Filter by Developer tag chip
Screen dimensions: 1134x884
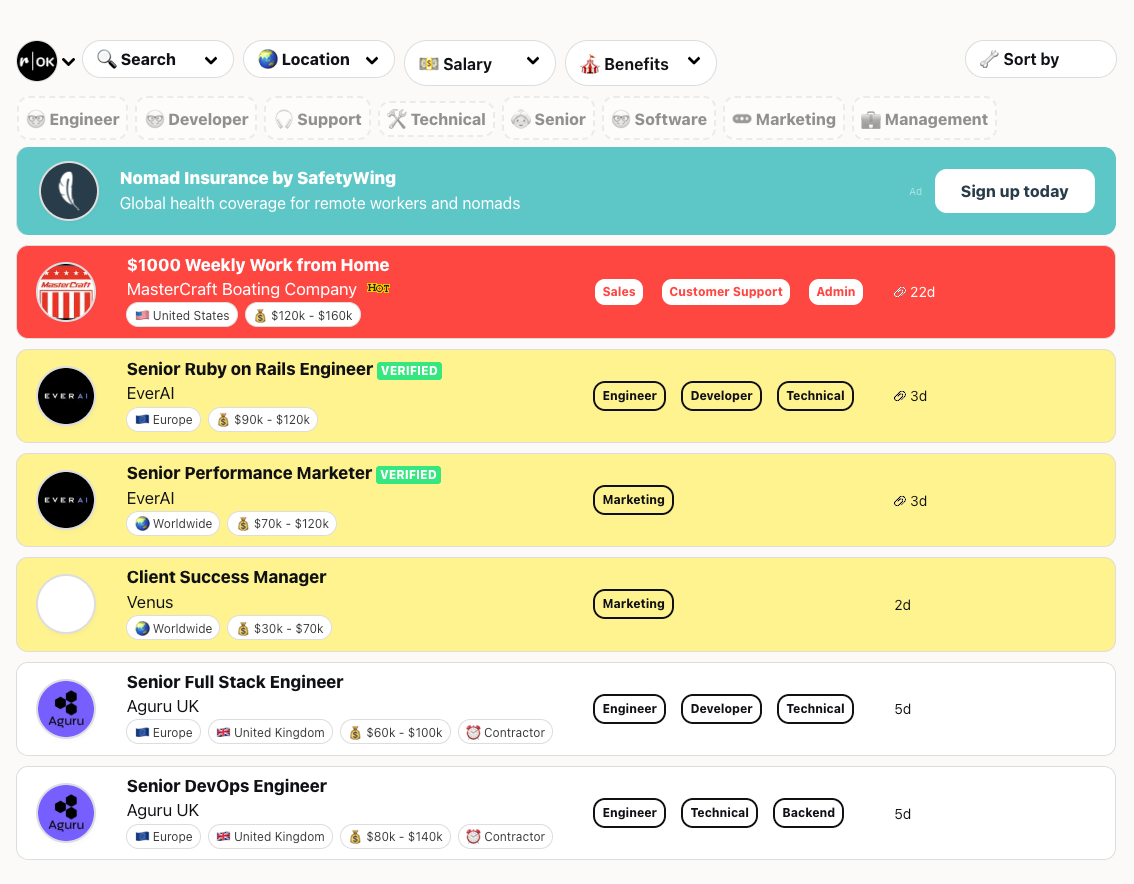coord(197,119)
